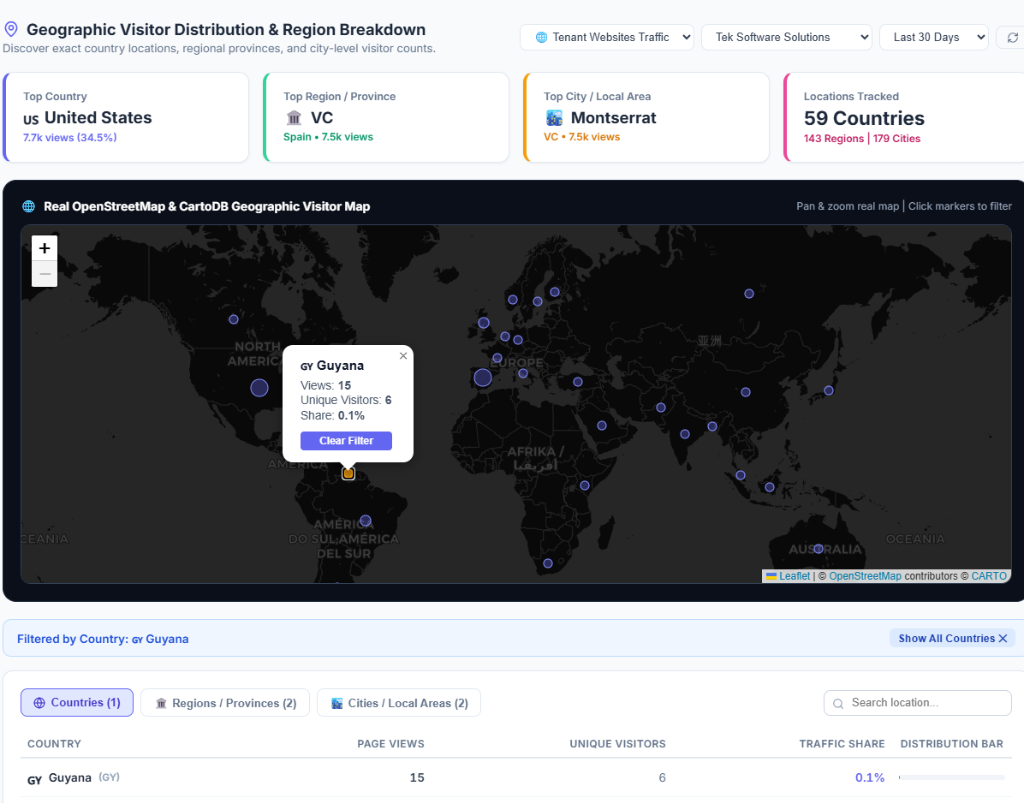Click the large United States map marker

(259, 388)
